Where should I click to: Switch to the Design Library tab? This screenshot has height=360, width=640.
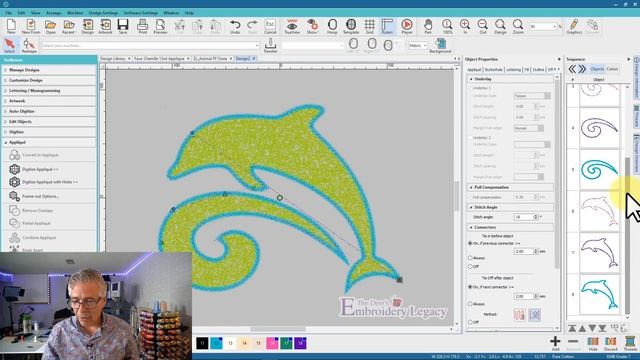click(x=113, y=59)
